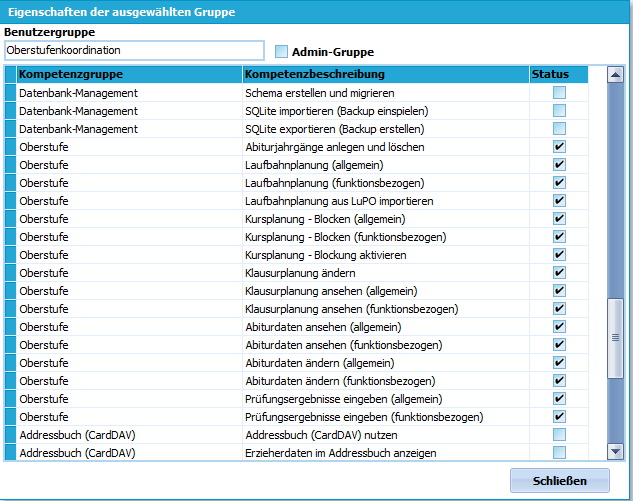Select 'Klausurplanung ansehen (funktionsbezogen)' cell
This screenshot has height=501, width=633.
(x=386, y=309)
